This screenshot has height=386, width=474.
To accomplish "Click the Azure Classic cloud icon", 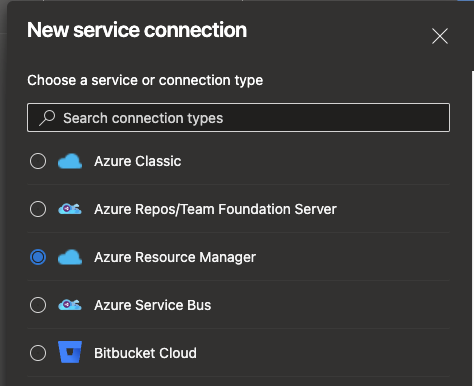I will pyautogui.click(x=70, y=161).
